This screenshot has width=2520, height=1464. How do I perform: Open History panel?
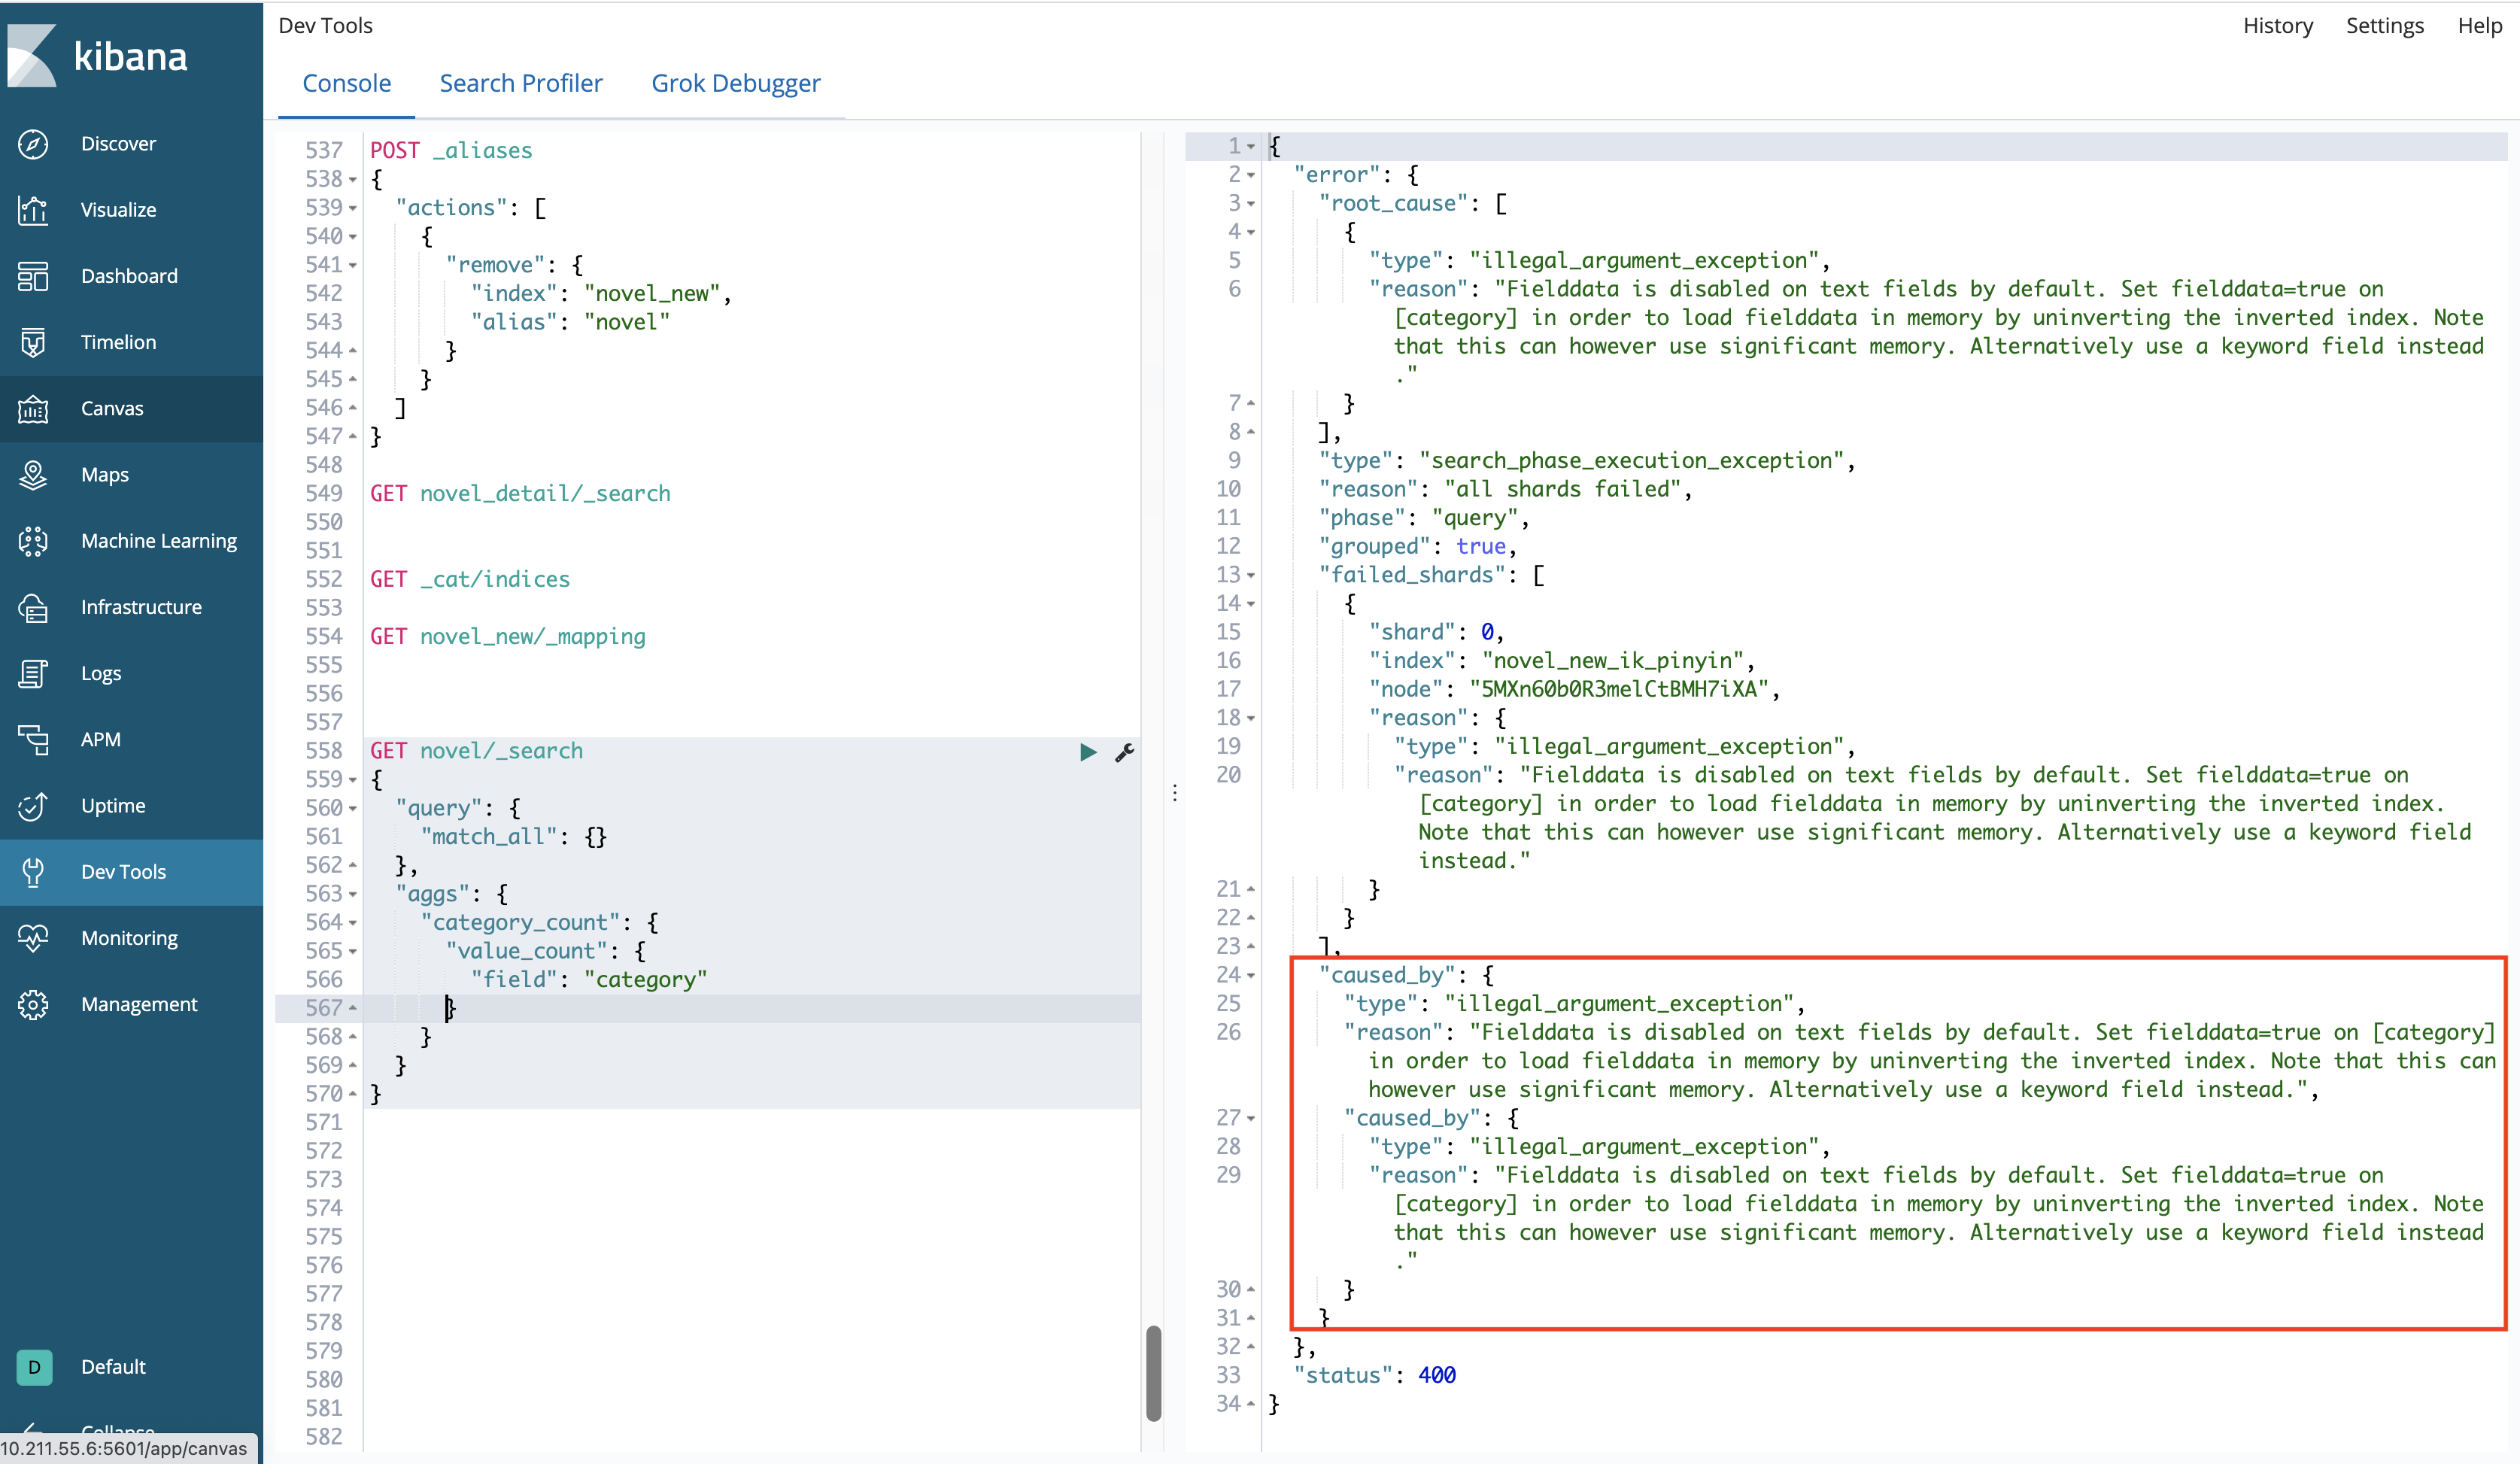pos(2277,25)
